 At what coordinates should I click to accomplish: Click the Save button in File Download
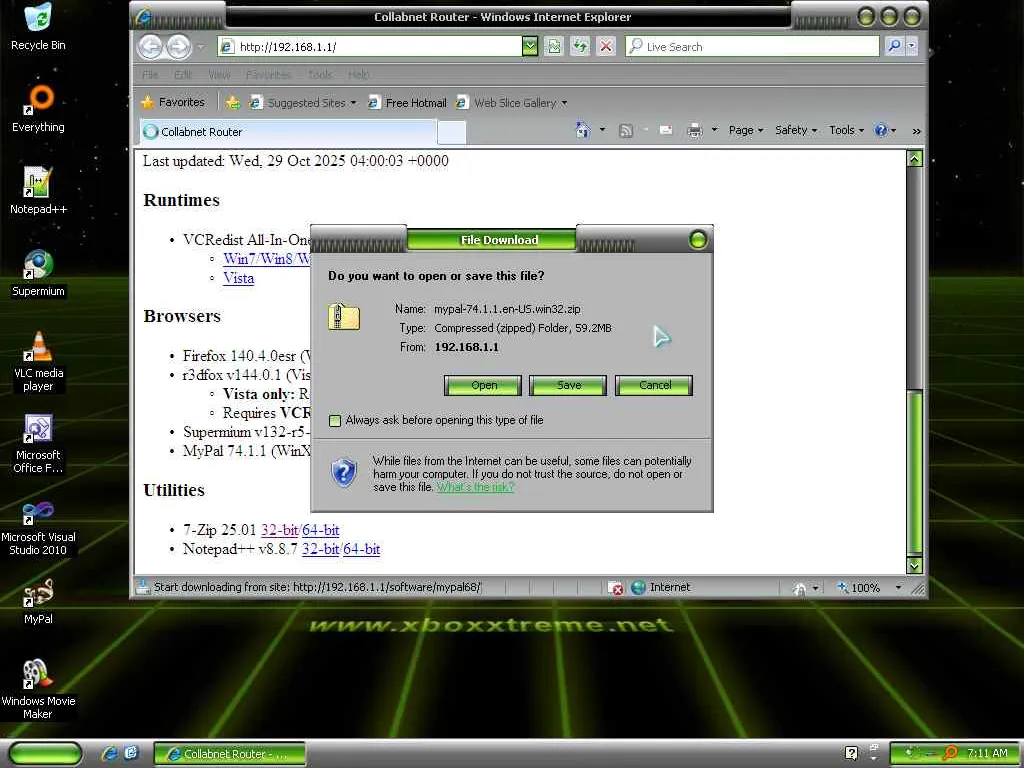coord(568,385)
